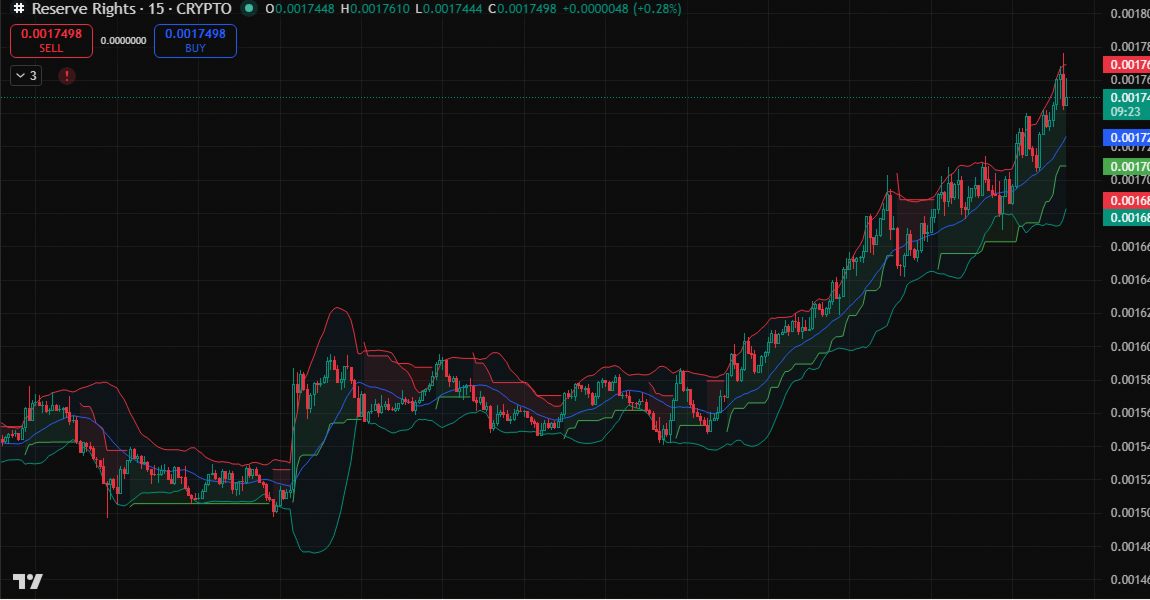The image size is (1150, 600).
Task: Click the change value +0.0000048 (+0.28%)
Action: point(622,9)
